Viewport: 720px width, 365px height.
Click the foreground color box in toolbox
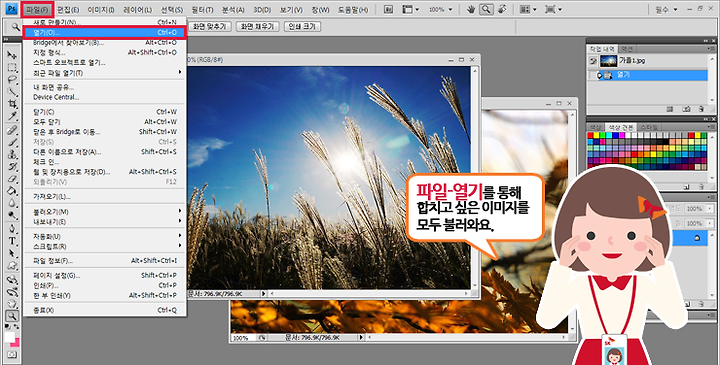click(9, 337)
